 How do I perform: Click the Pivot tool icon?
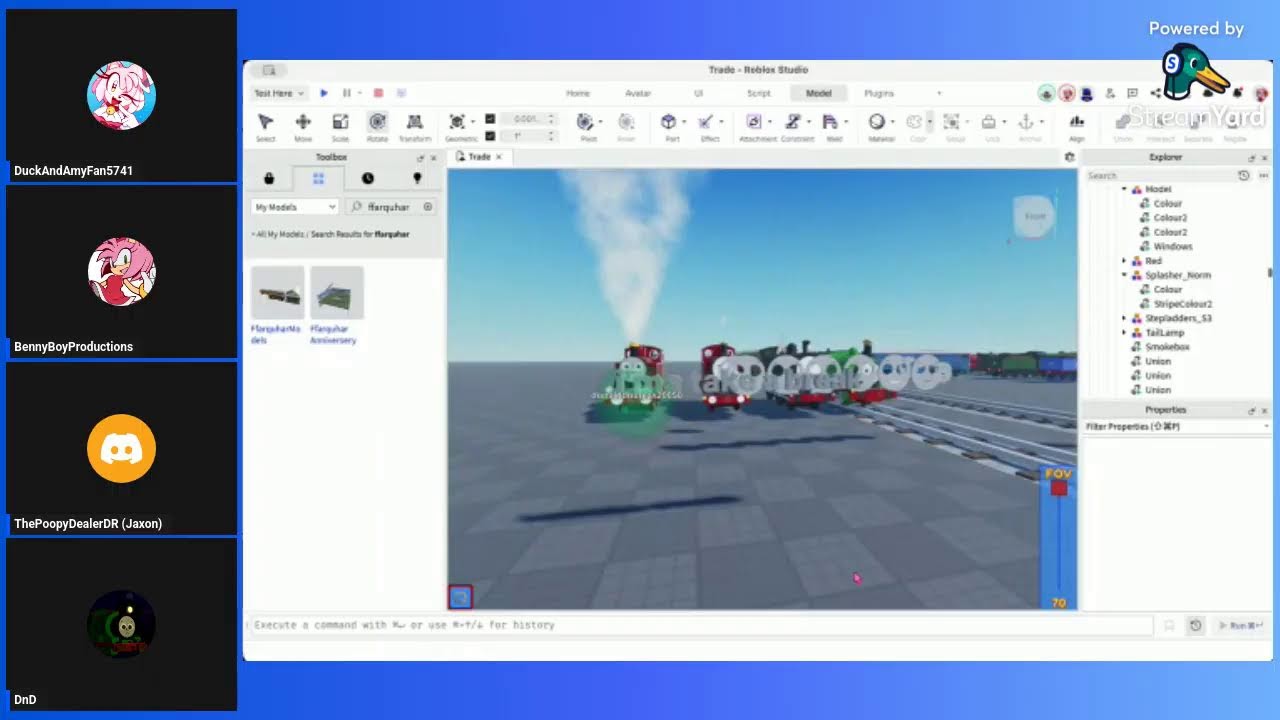[x=586, y=122]
